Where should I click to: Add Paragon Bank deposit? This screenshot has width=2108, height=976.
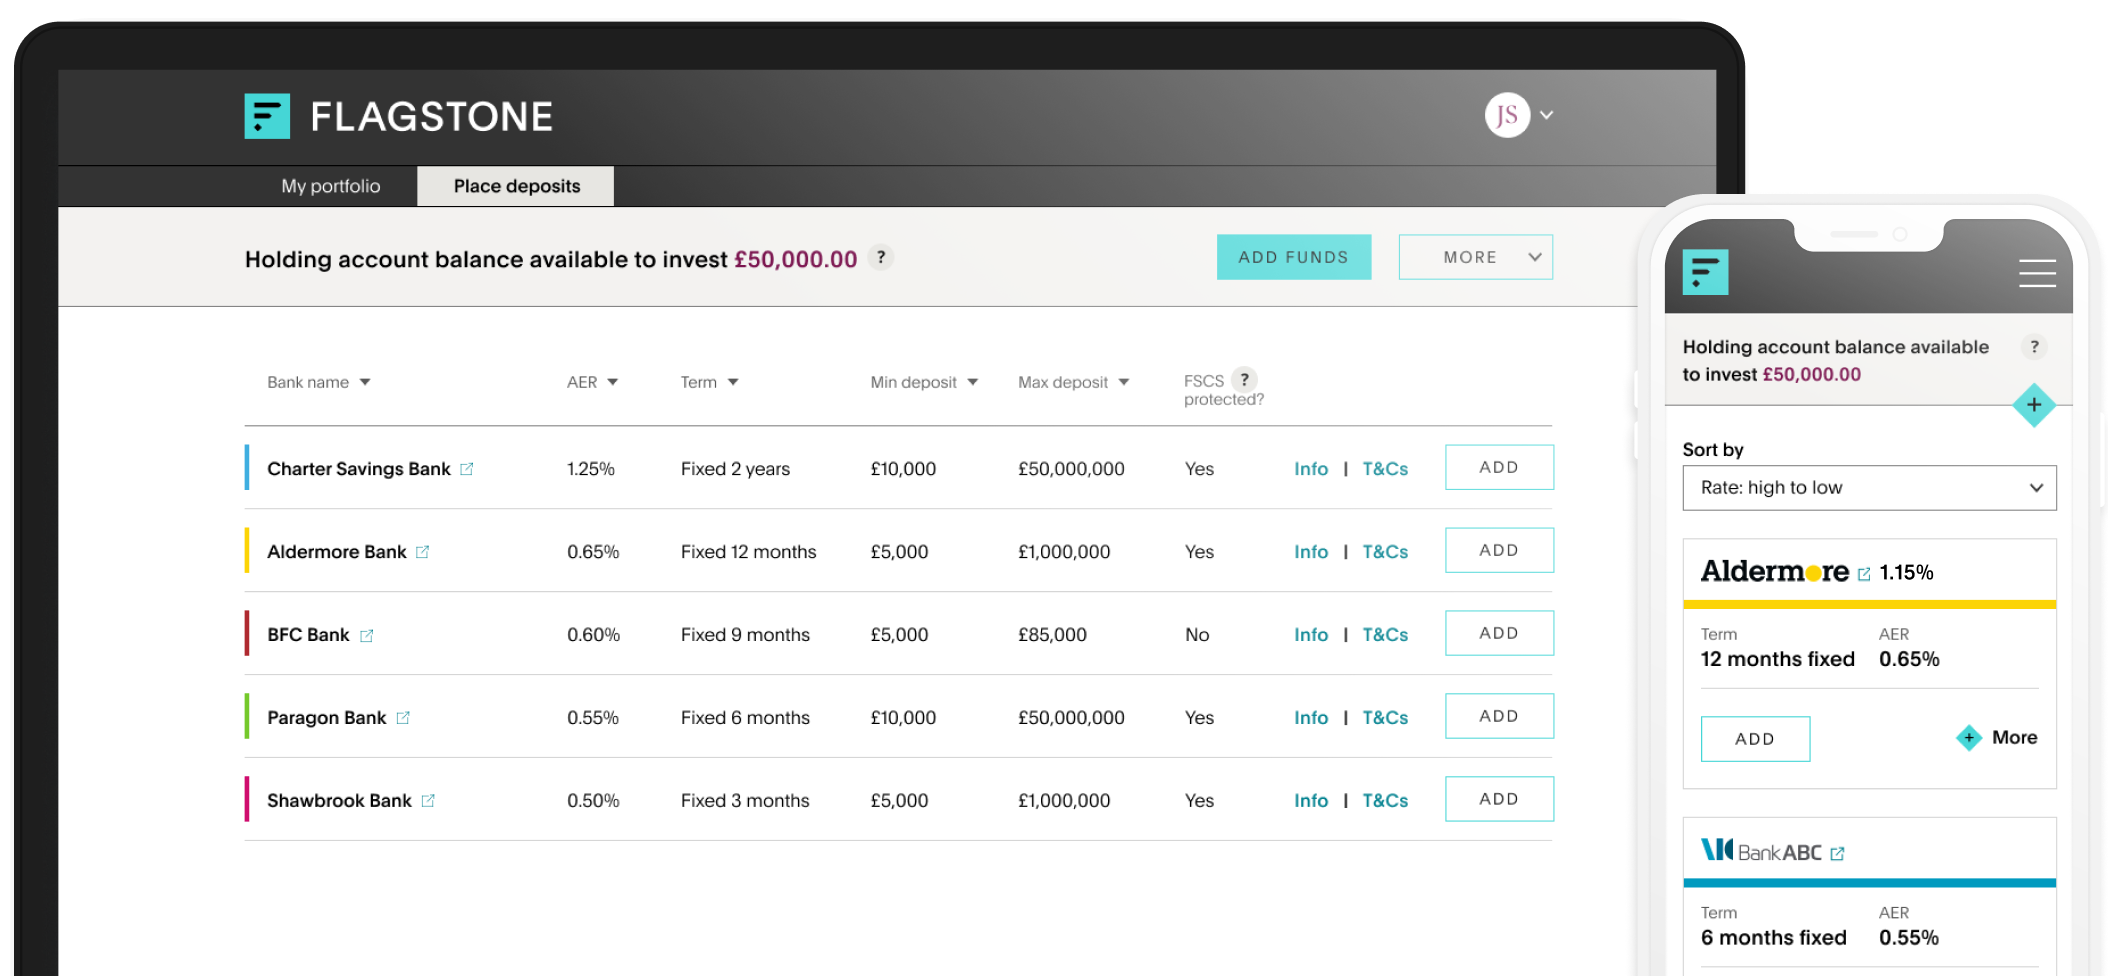click(x=1499, y=716)
